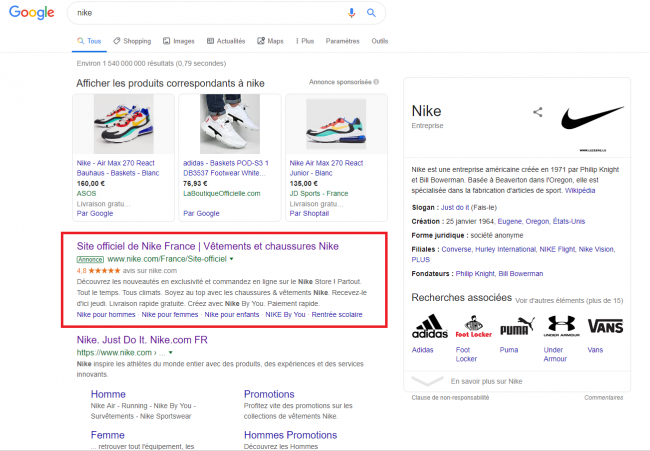Open Outils options
The image size is (650, 451).
coord(380,41)
